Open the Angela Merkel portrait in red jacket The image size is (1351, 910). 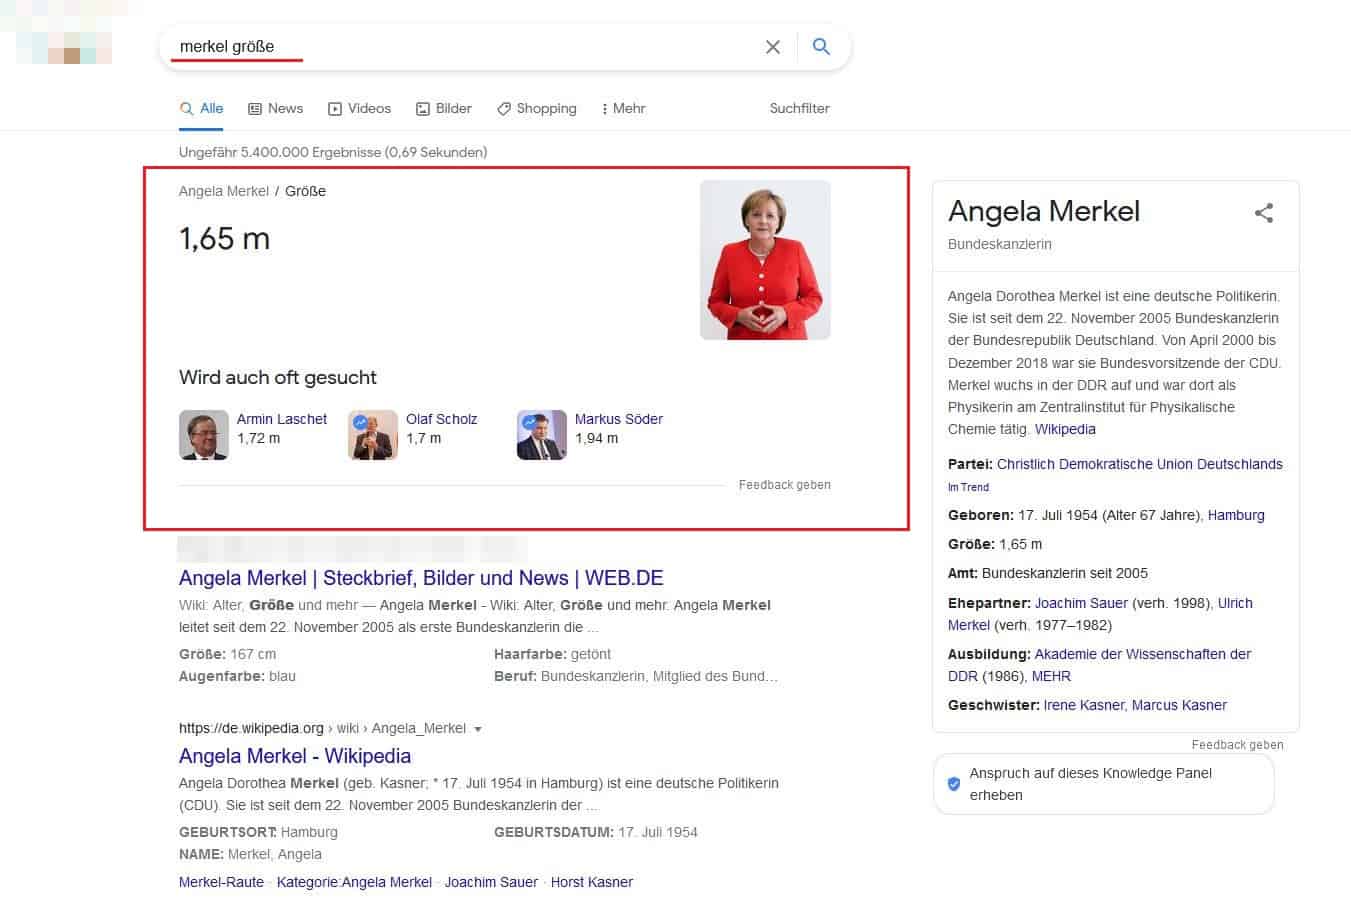tap(765, 260)
